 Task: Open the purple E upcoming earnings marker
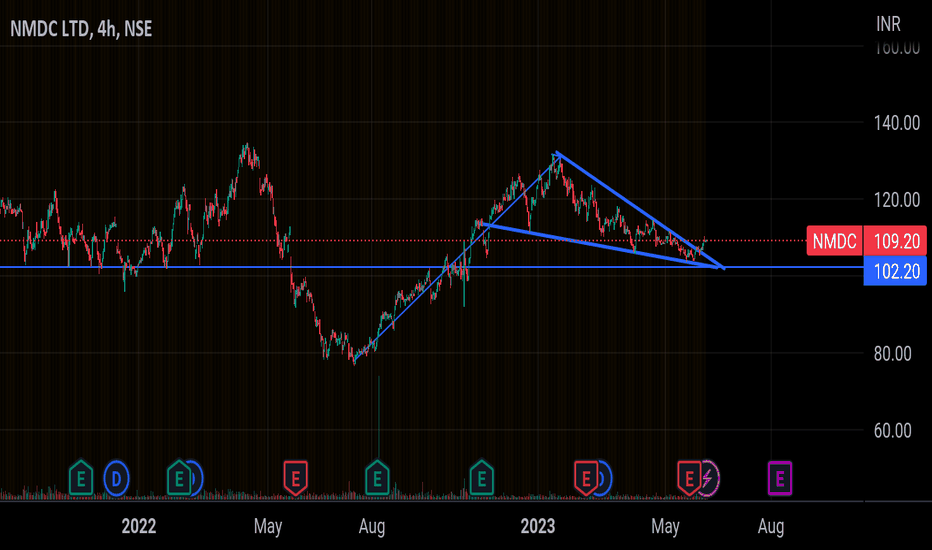[780, 478]
